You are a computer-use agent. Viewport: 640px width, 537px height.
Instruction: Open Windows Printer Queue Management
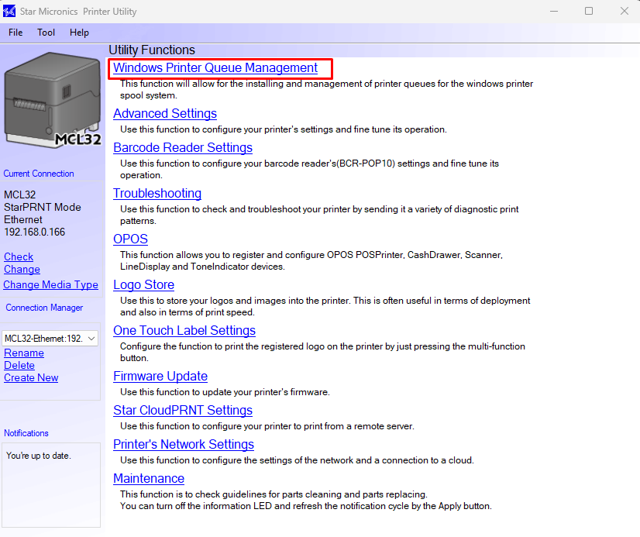point(215,68)
